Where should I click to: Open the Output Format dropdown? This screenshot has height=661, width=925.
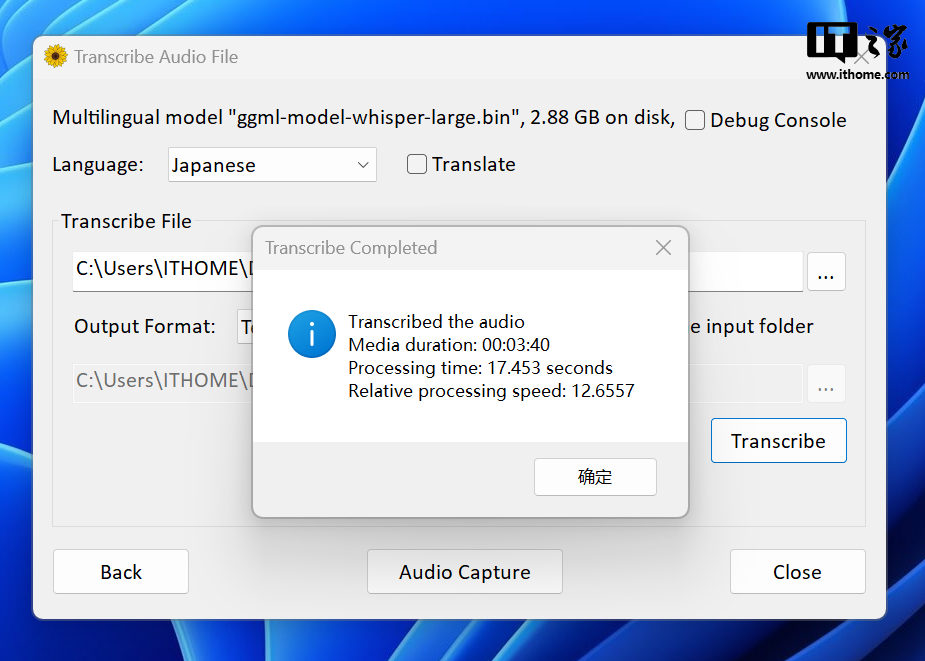[245, 327]
